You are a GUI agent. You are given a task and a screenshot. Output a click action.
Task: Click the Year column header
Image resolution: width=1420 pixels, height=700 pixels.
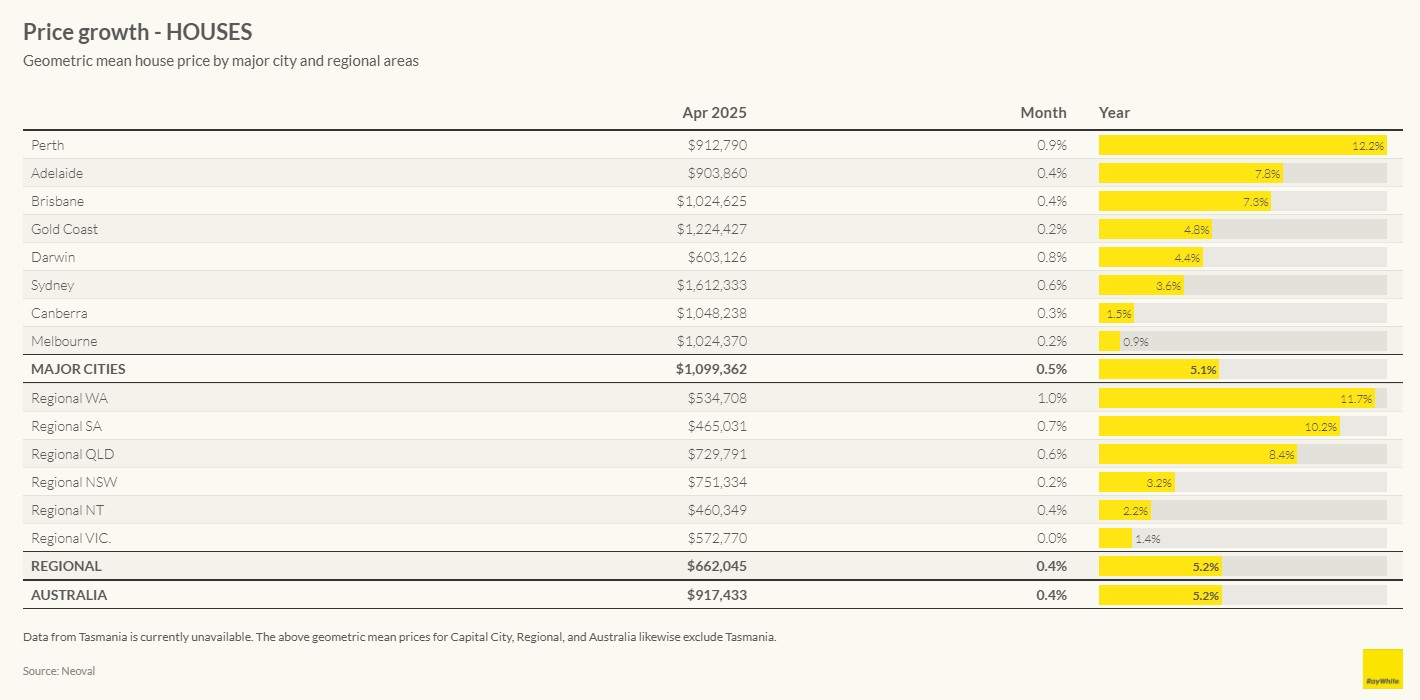pos(1114,113)
